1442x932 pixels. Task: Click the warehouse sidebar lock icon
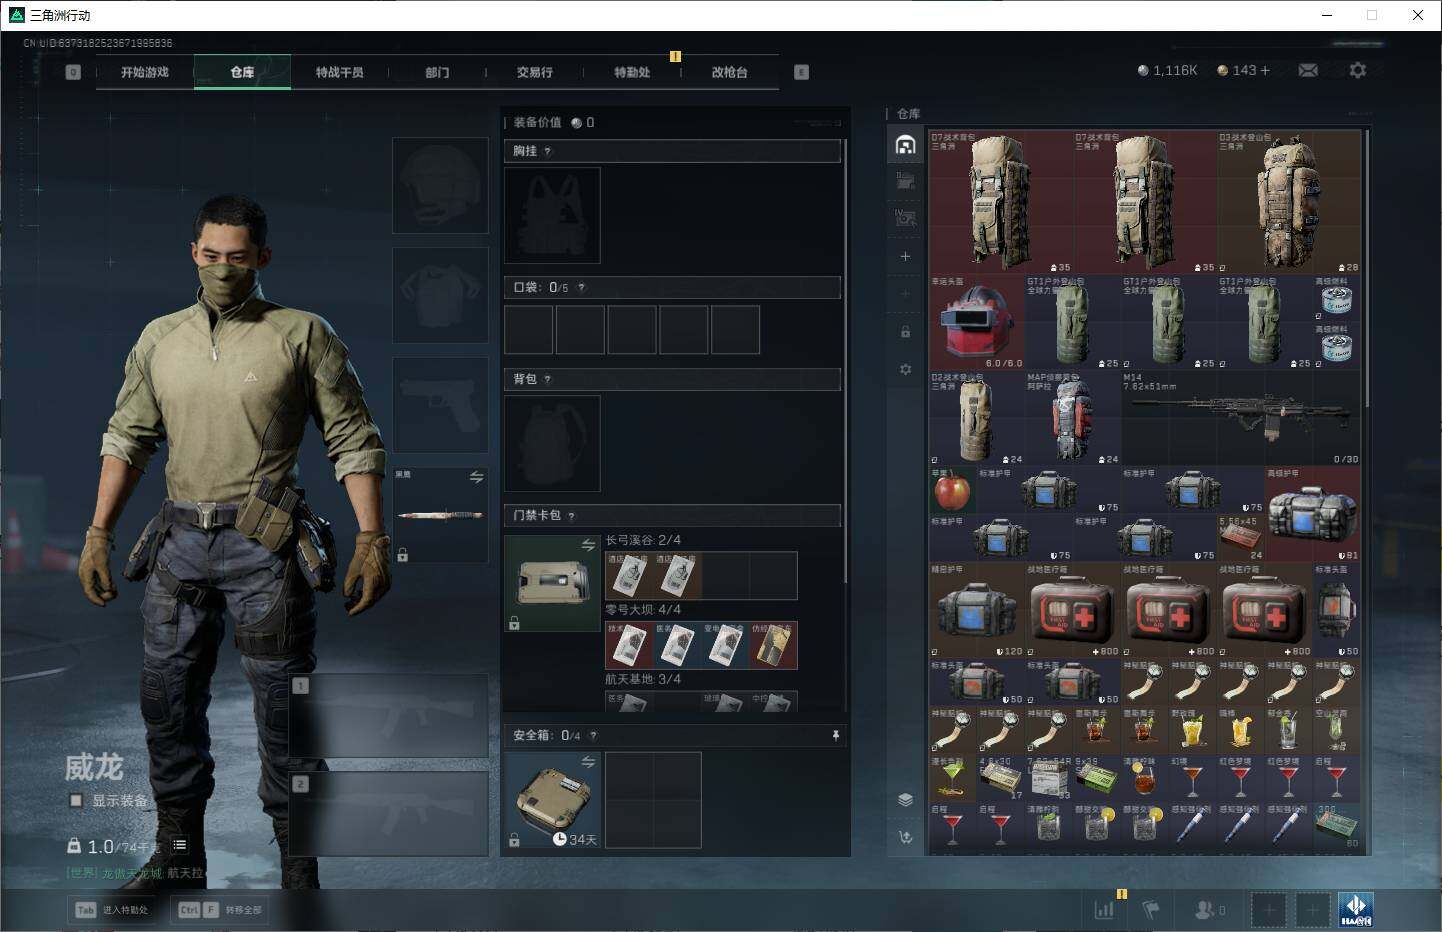click(905, 332)
